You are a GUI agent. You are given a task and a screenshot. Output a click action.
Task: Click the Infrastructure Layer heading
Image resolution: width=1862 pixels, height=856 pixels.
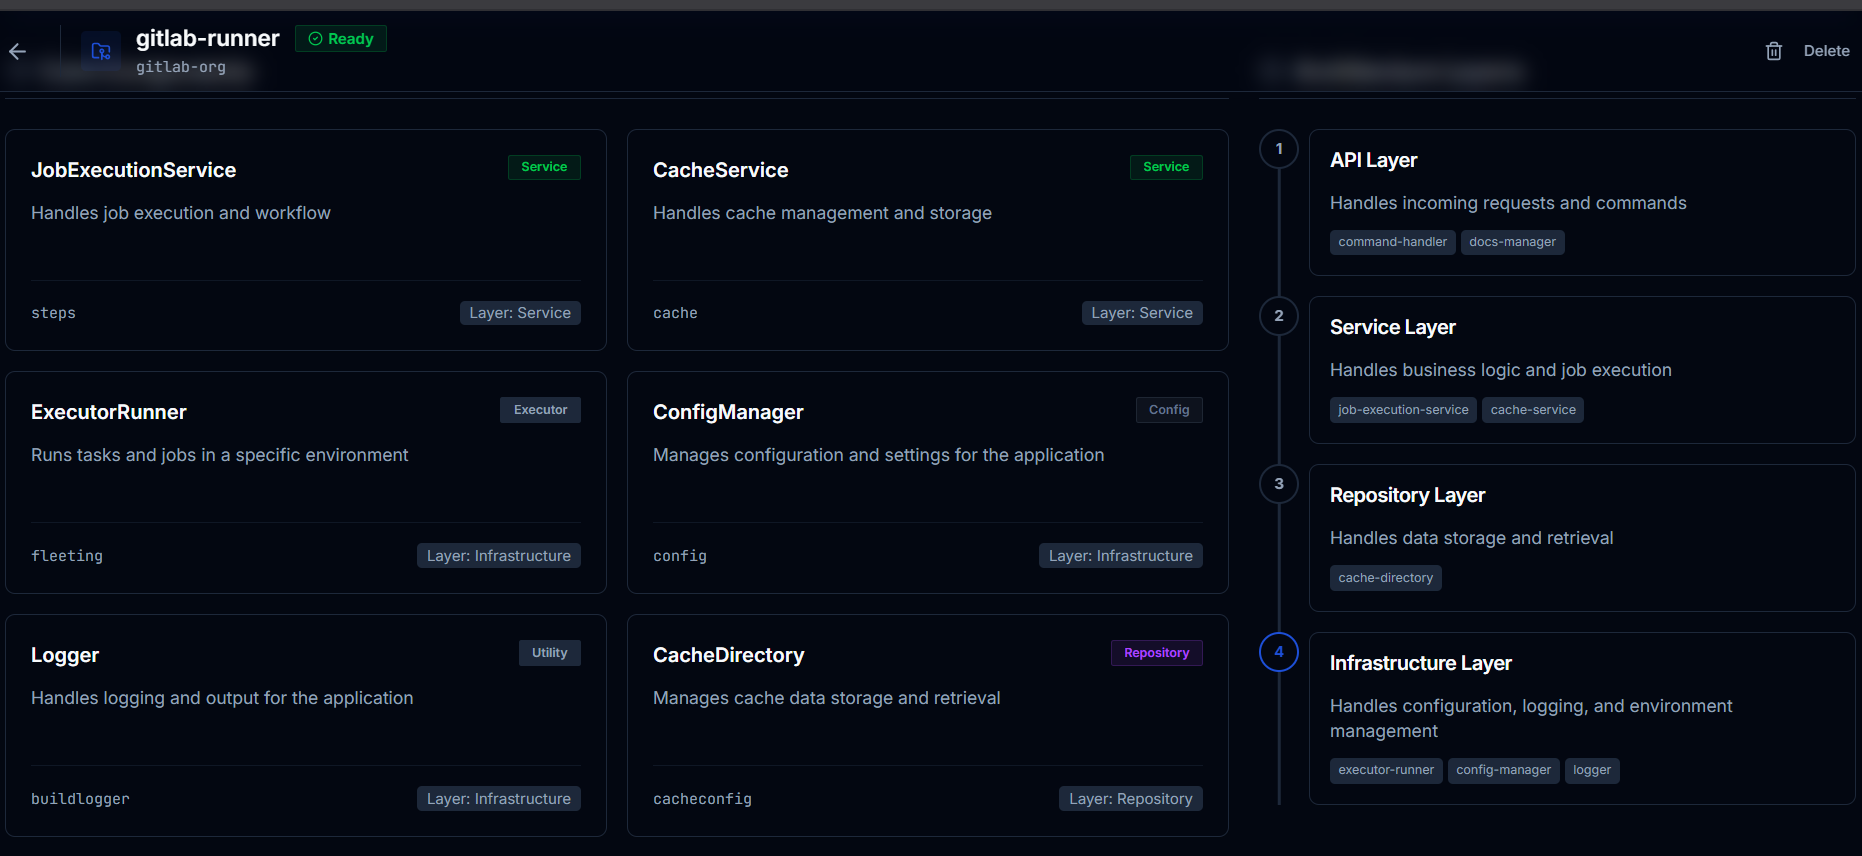tap(1421, 663)
